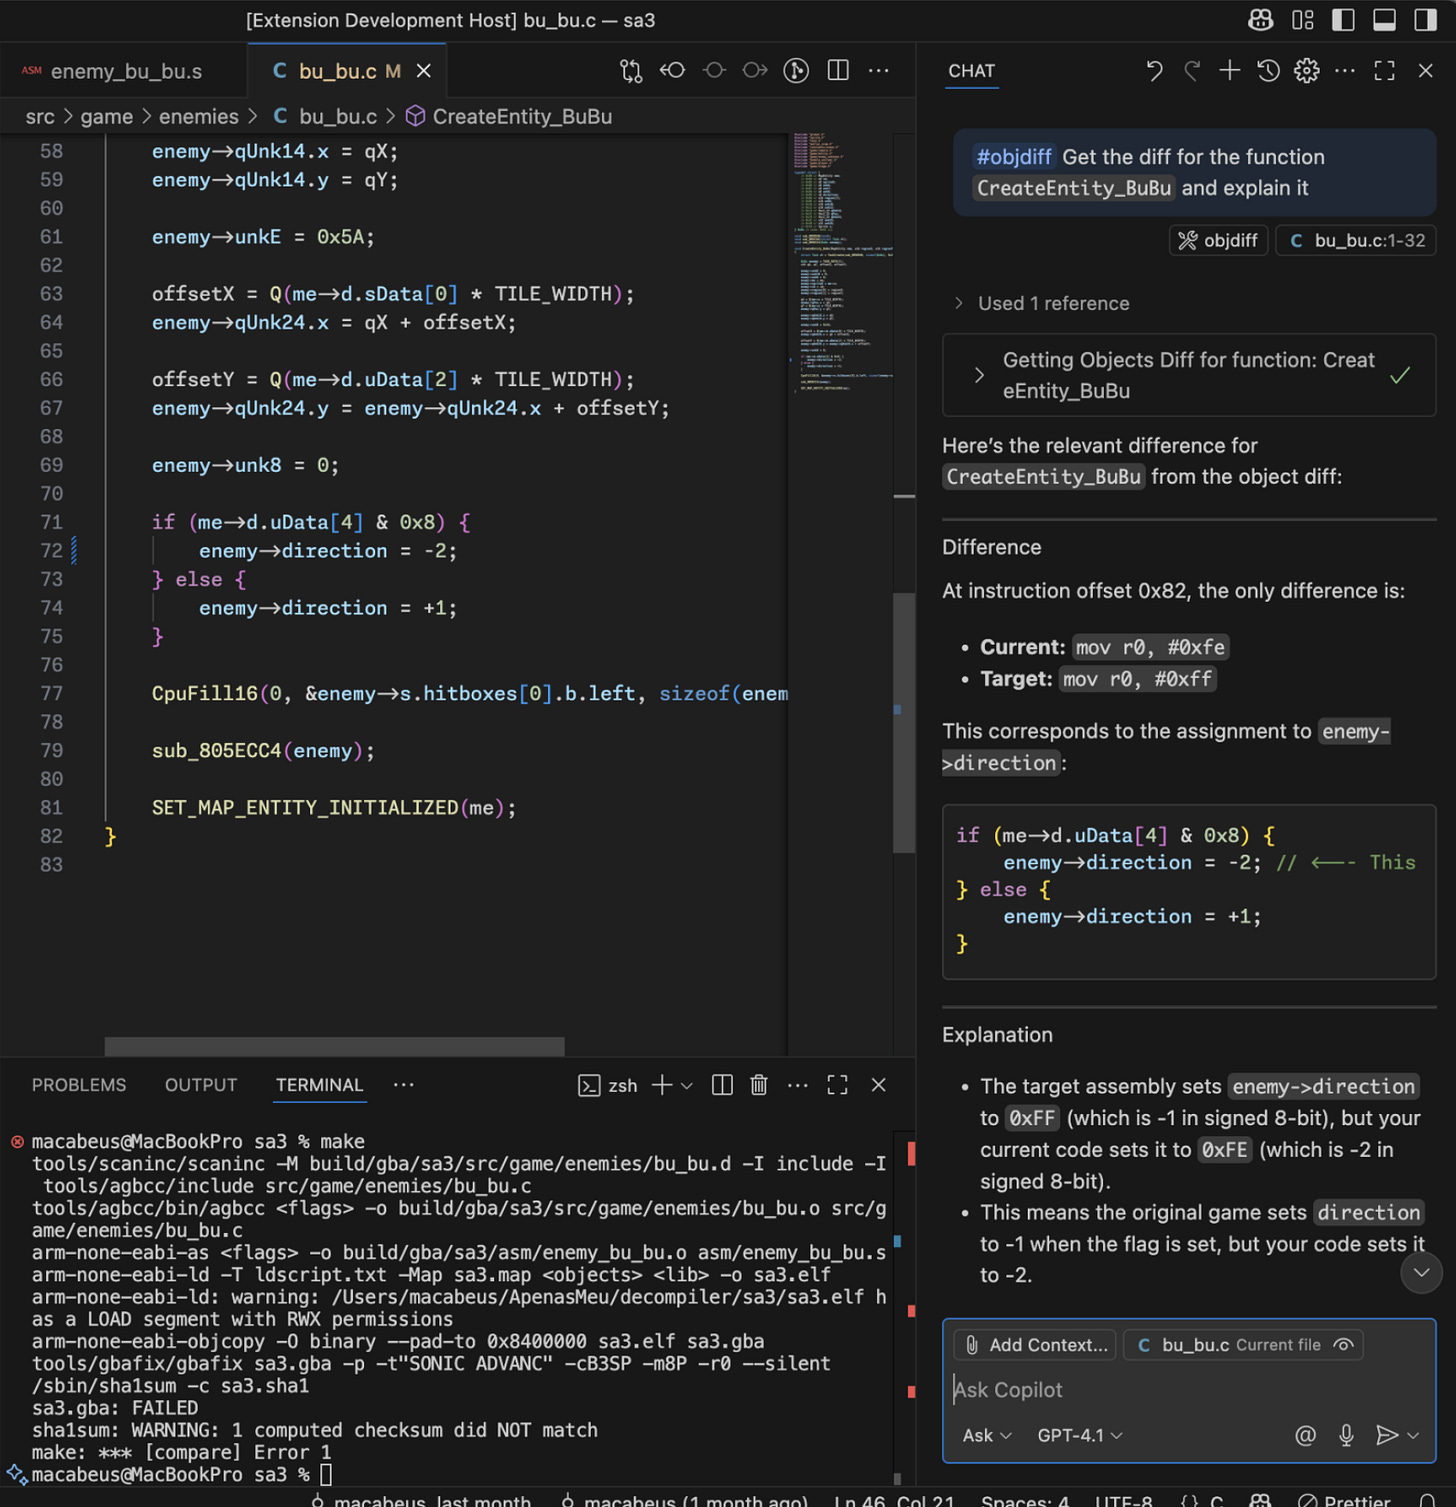Show chat history
This screenshot has width=1456, height=1507.
pos(1268,70)
